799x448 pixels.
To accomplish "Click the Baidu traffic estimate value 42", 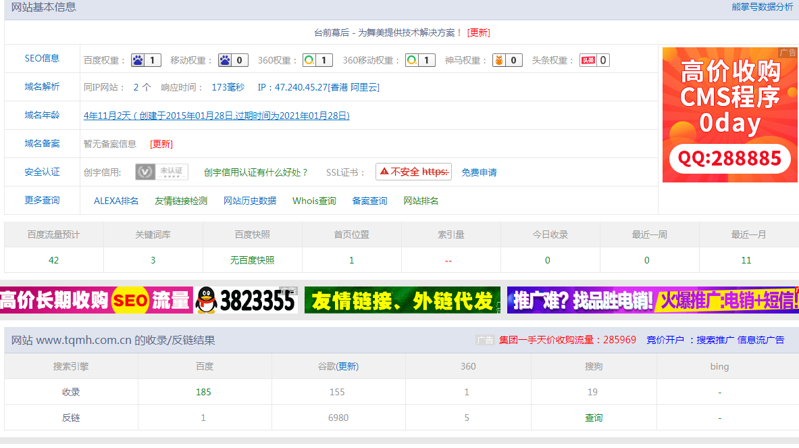I will (54, 260).
